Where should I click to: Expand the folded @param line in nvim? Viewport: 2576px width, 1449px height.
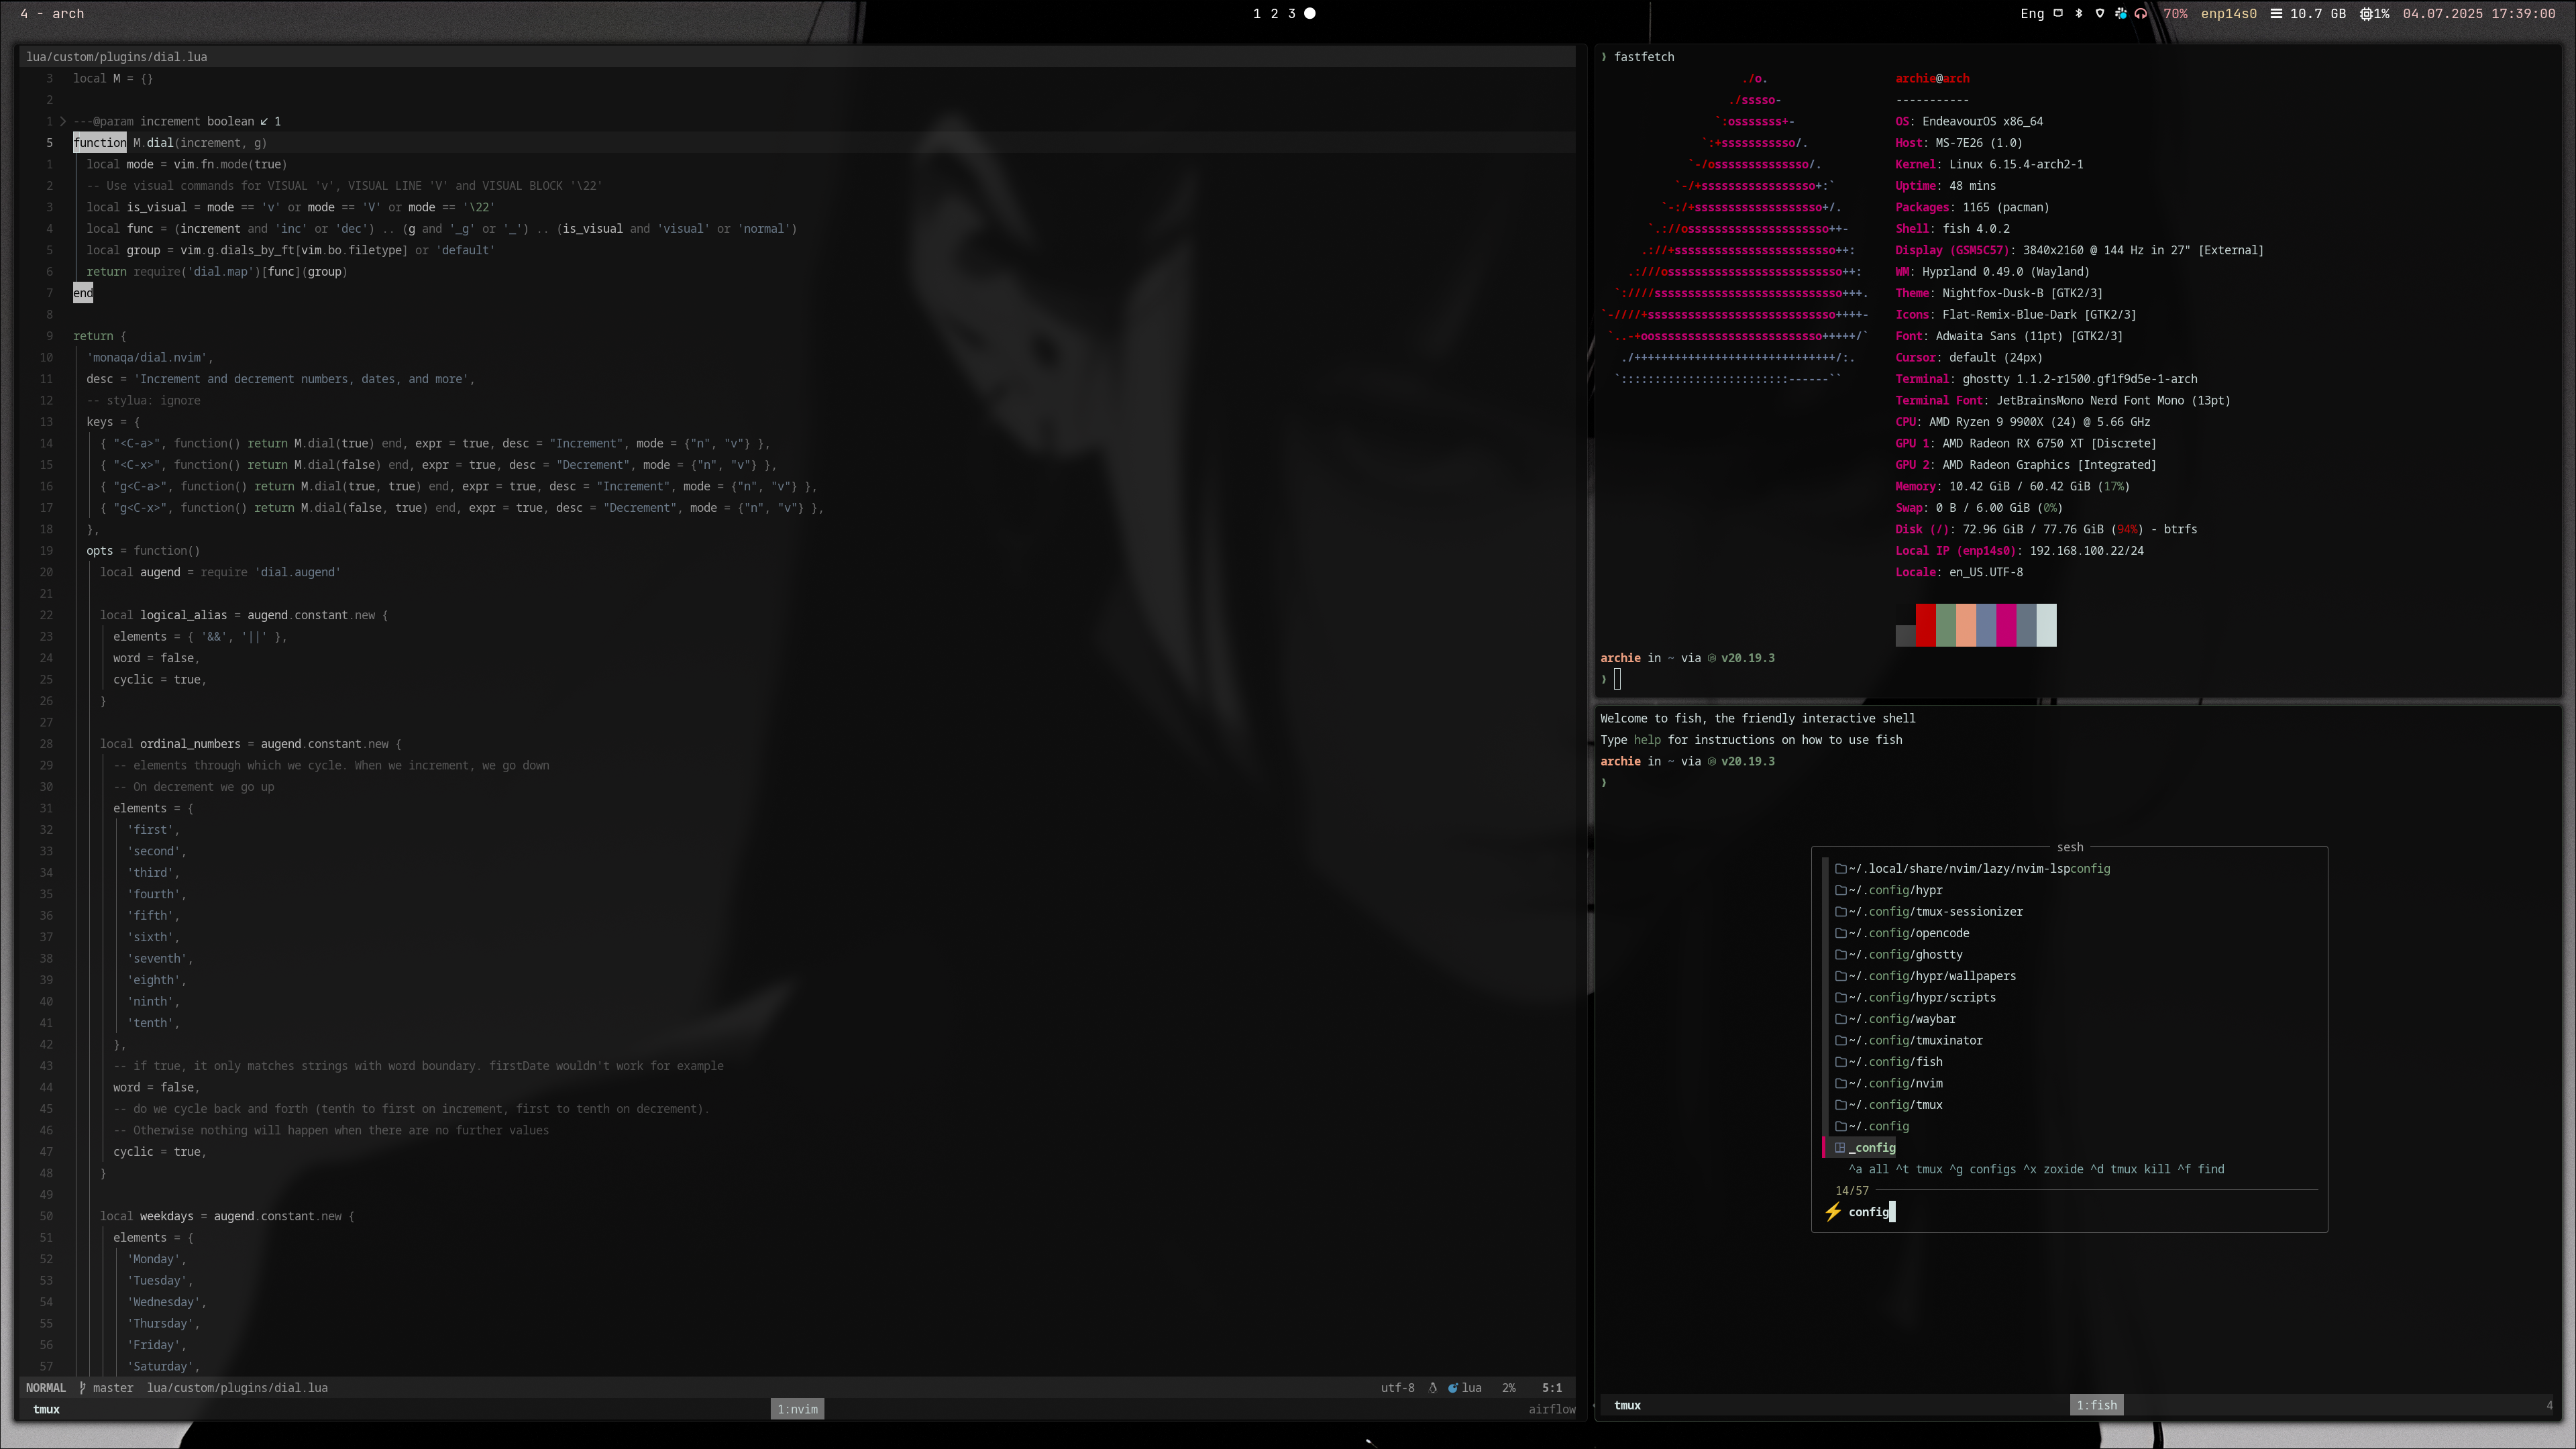63,121
